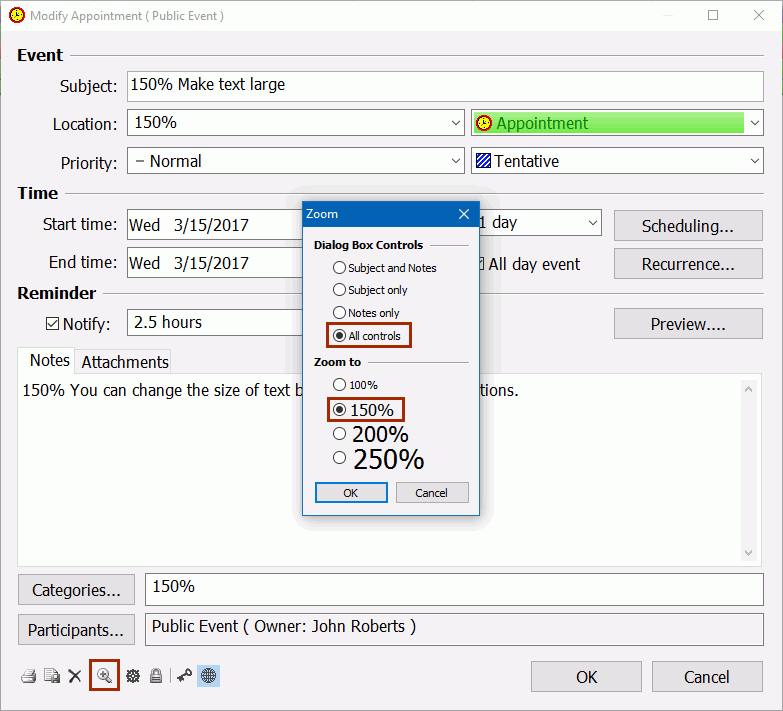Choose the 100% zoom radio option

tap(339, 384)
